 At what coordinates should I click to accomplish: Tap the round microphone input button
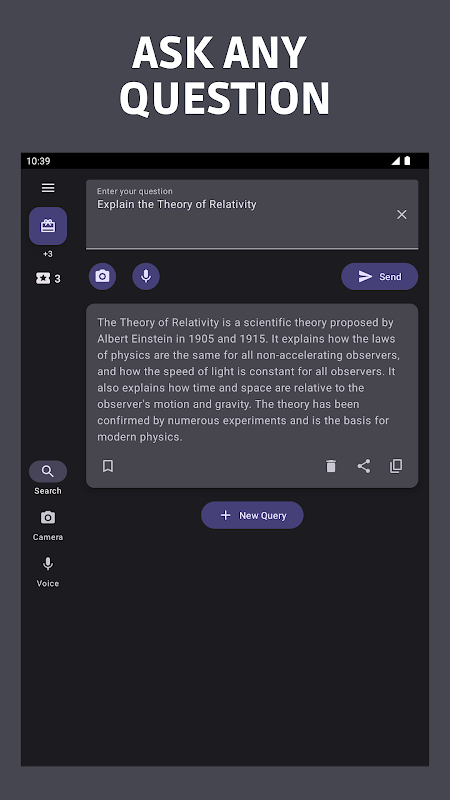(146, 277)
